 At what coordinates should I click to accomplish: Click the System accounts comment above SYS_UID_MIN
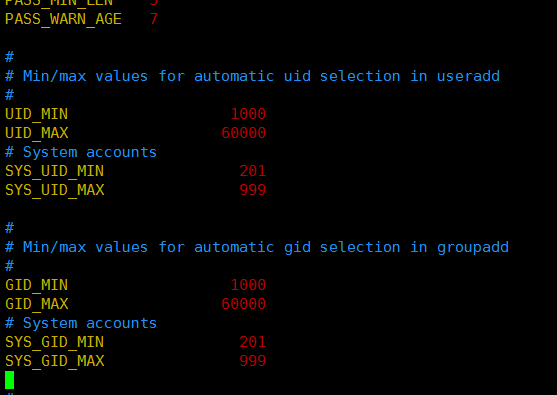(81, 152)
